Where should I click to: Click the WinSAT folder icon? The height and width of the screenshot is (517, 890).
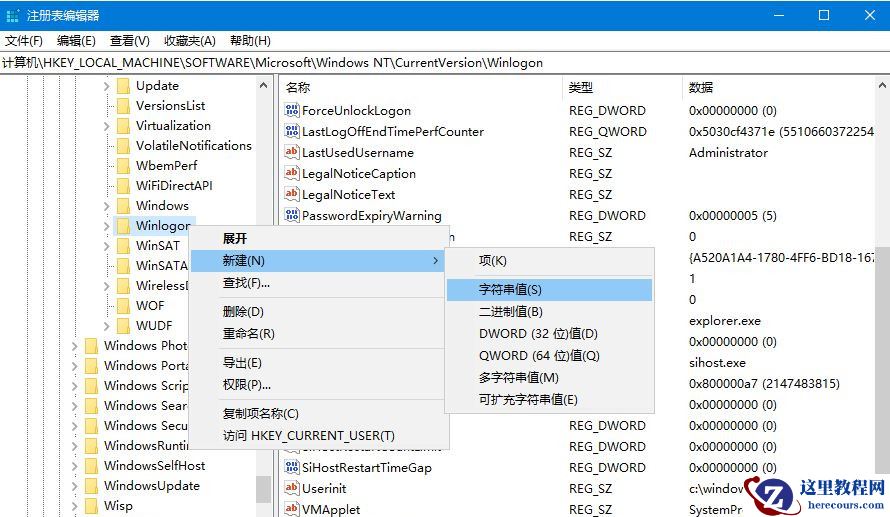click(x=123, y=246)
